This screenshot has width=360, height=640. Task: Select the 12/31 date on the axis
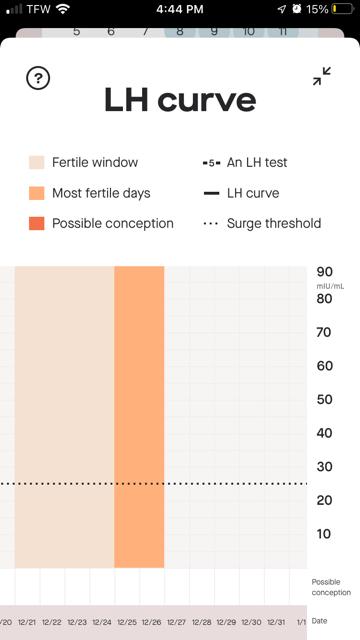(x=276, y=622)
